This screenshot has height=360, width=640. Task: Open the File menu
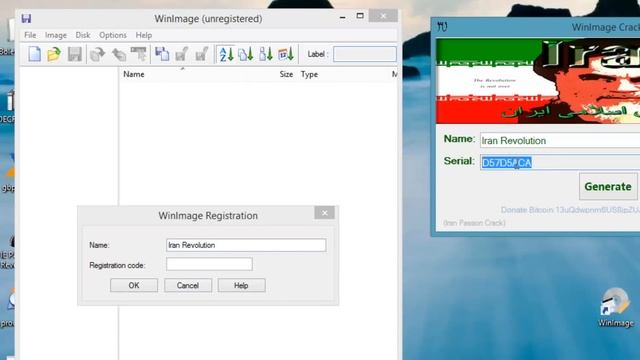pyautogui.click(x=30, y=35)
